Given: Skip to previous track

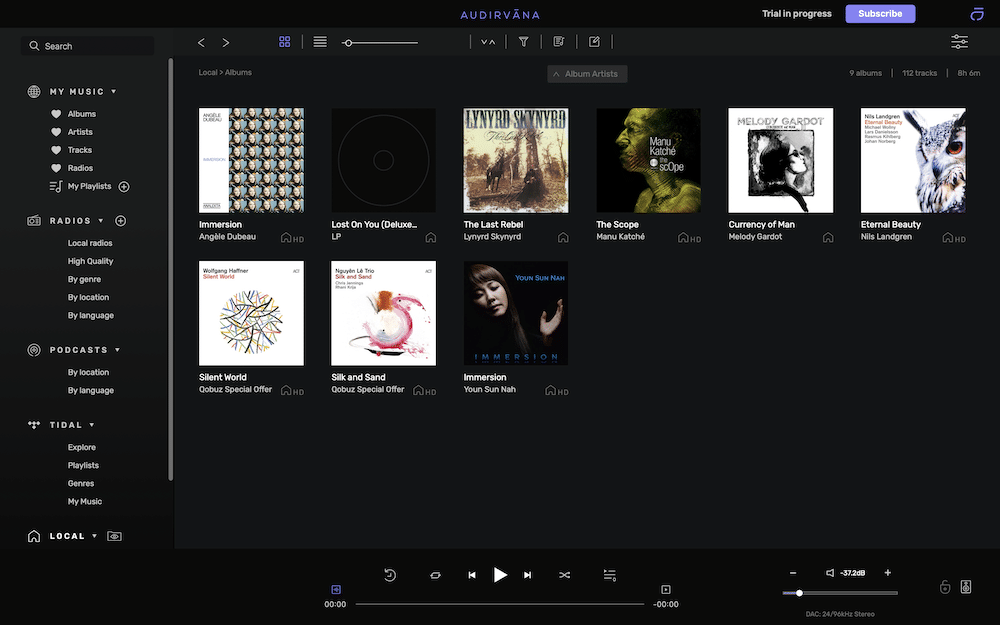Looking at the screenshot, I should tap(472, 575).
